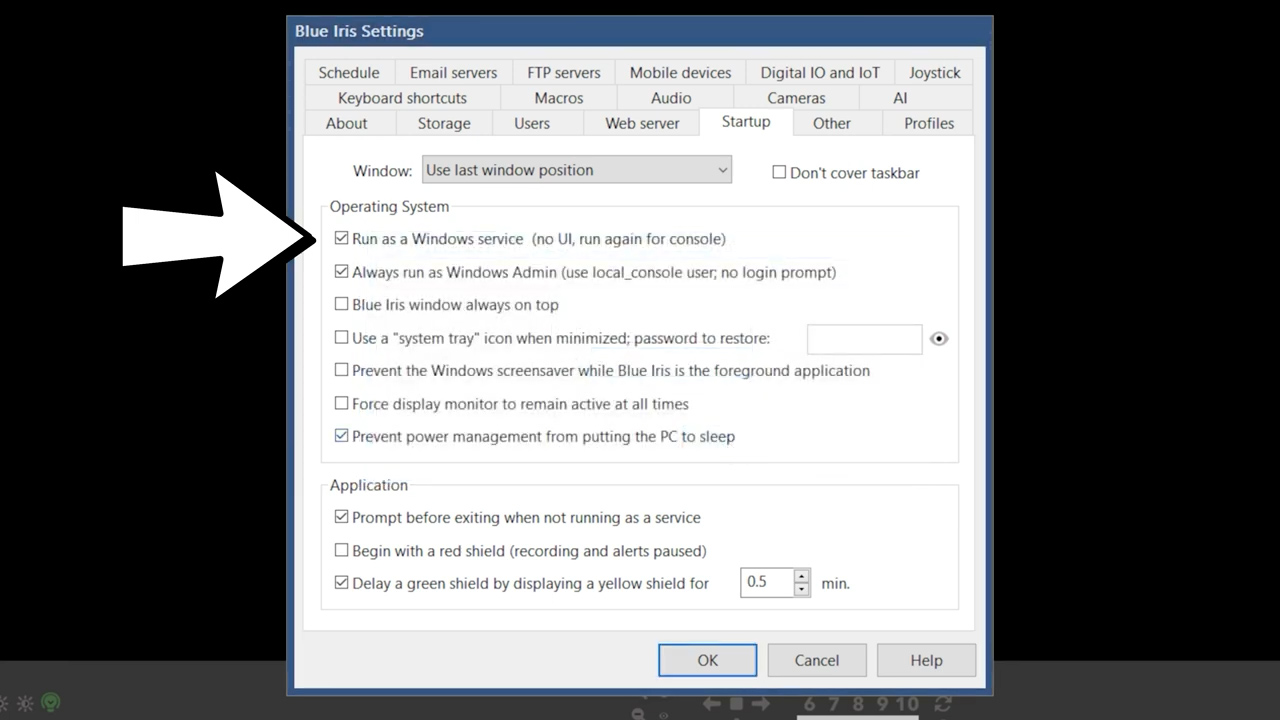Open the Keyboard shortcuts tab
The height and width of the screenshot is (720, 1280).
[x=402, y=98]
